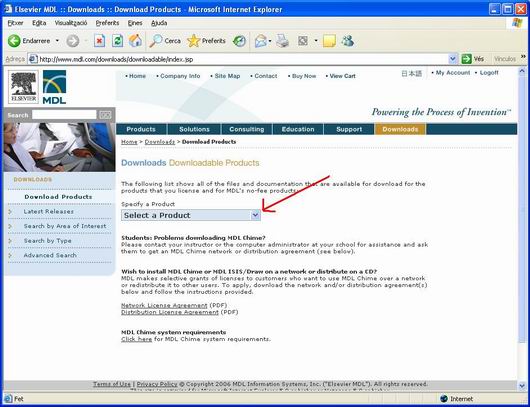This screenshot has height=407, width=530.
Task: Click the Logoff link
Action: click(489, 73)
